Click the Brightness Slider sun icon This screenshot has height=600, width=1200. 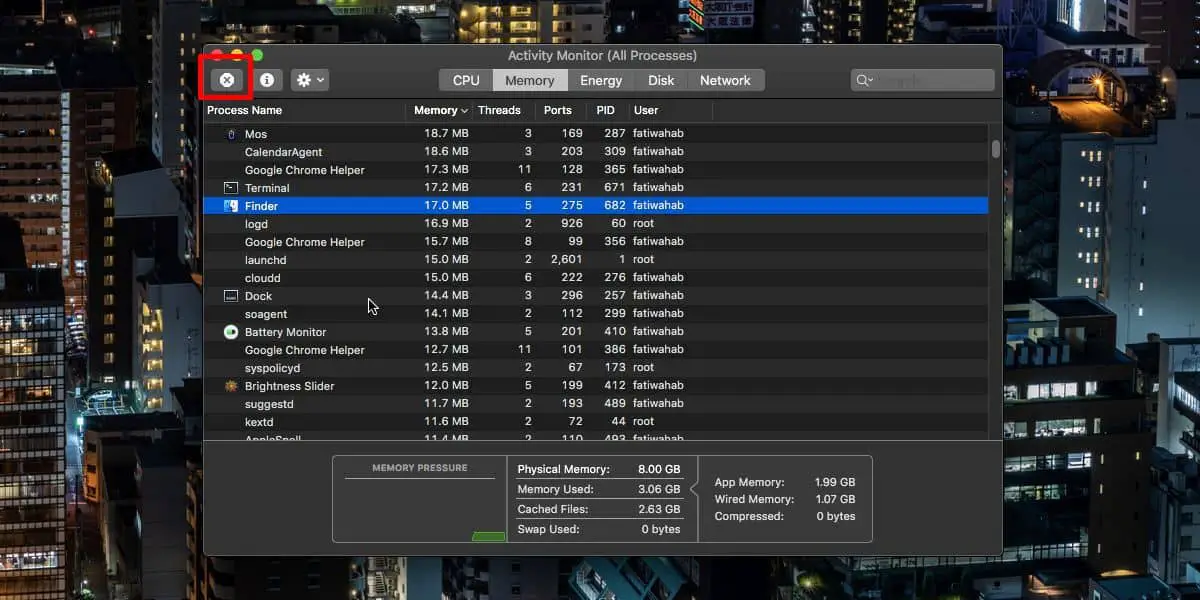231,386
